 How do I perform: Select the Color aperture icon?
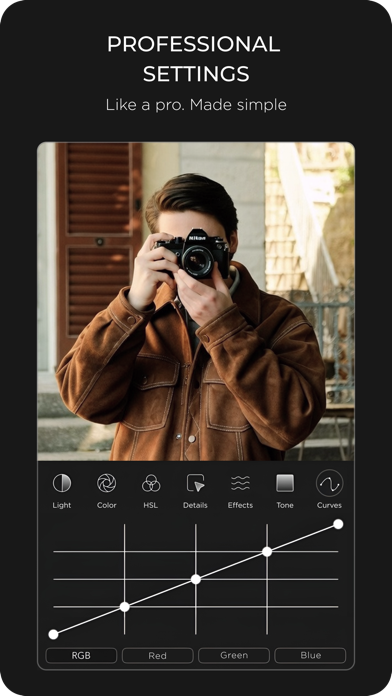[x=107, y=483]
